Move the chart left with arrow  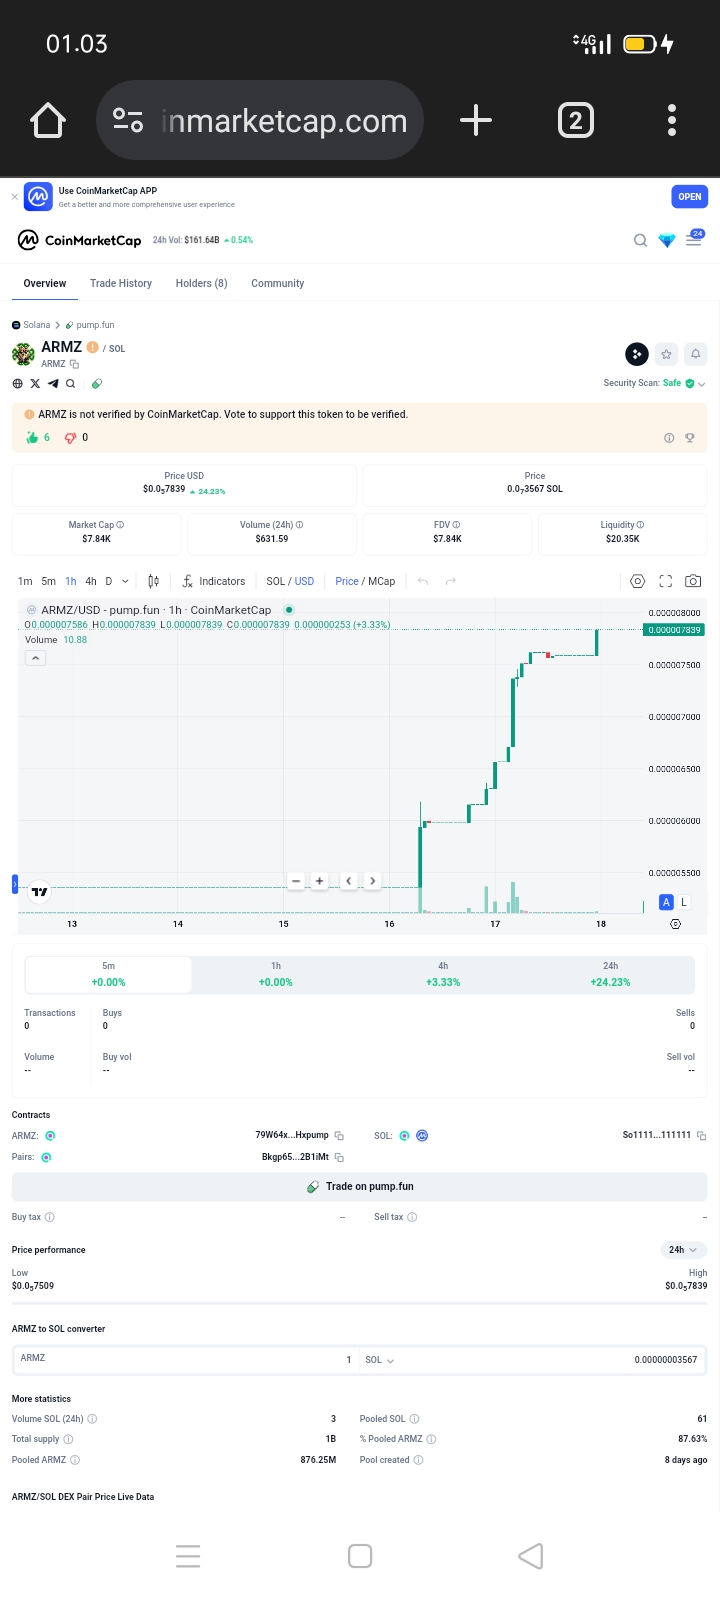[x=348, y=881]
